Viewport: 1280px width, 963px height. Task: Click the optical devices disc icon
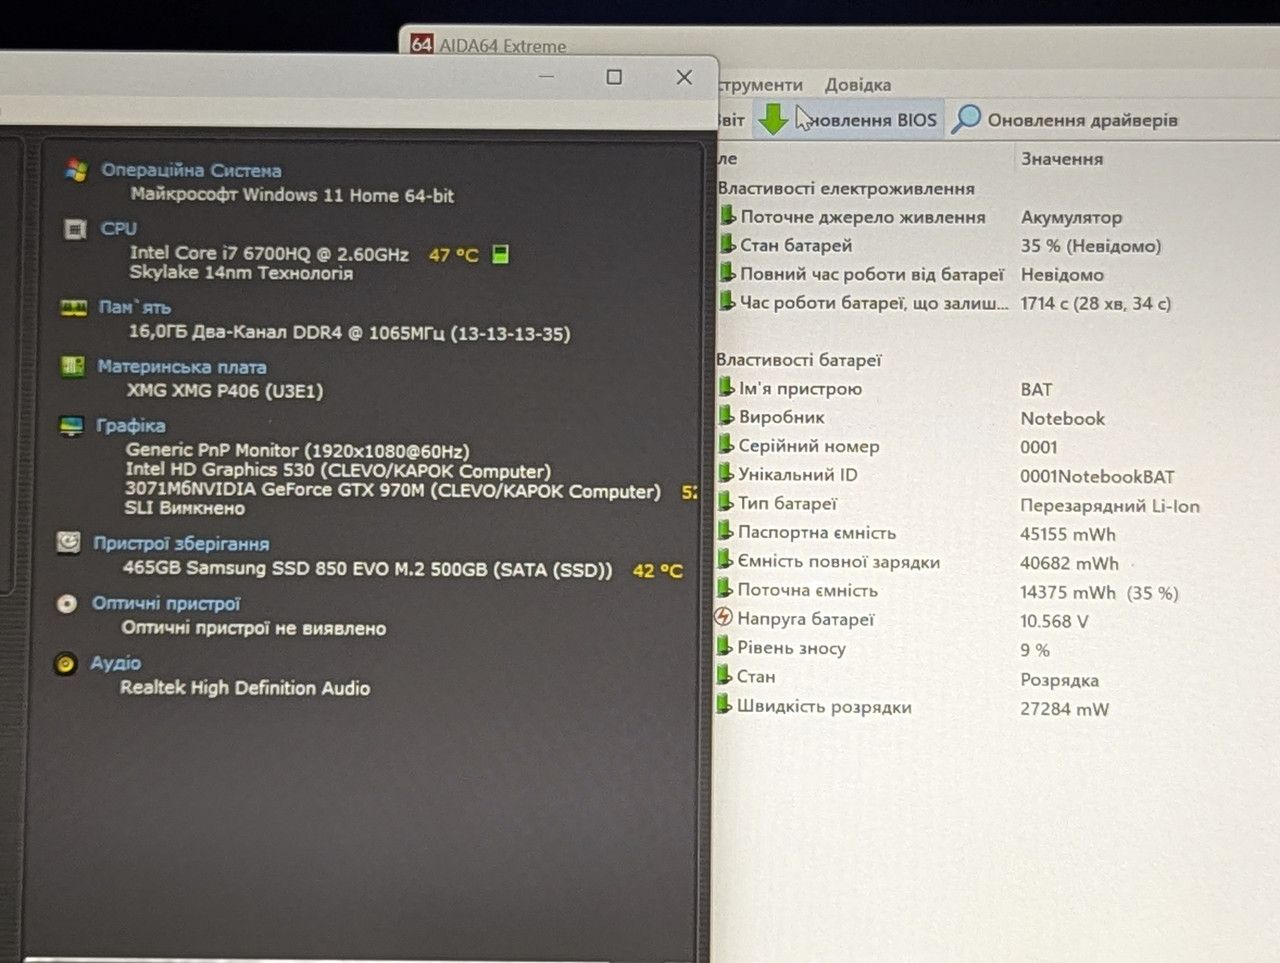(67, 604)
